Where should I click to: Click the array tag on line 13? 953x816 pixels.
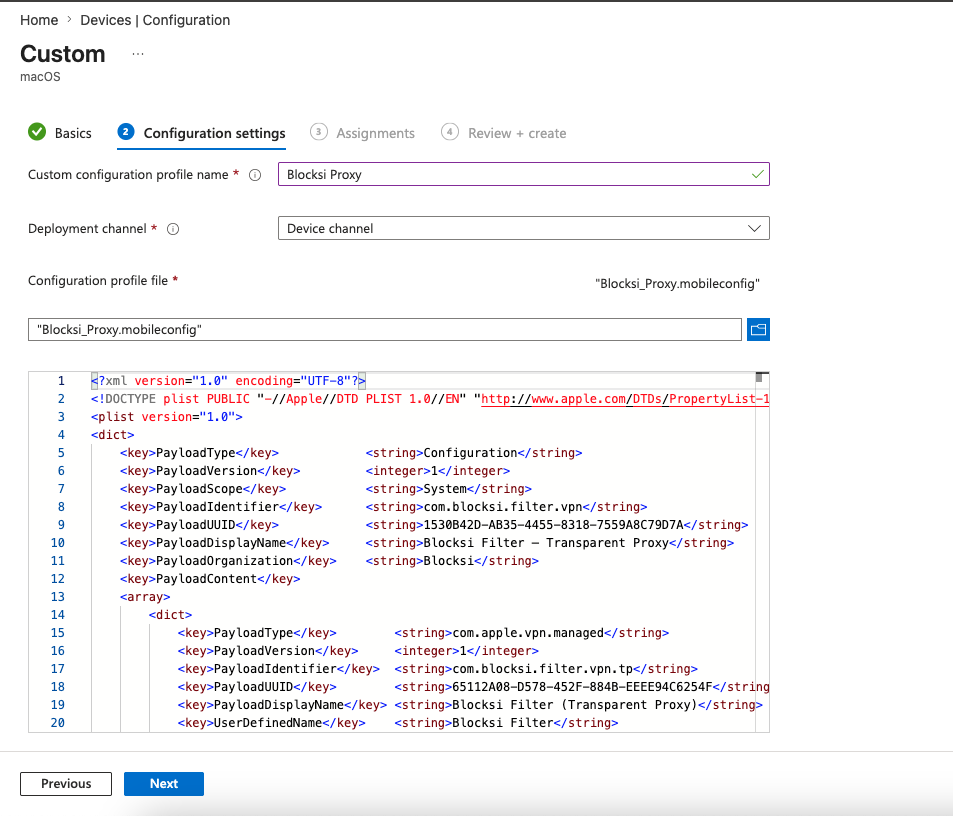(x=145, y=597)
